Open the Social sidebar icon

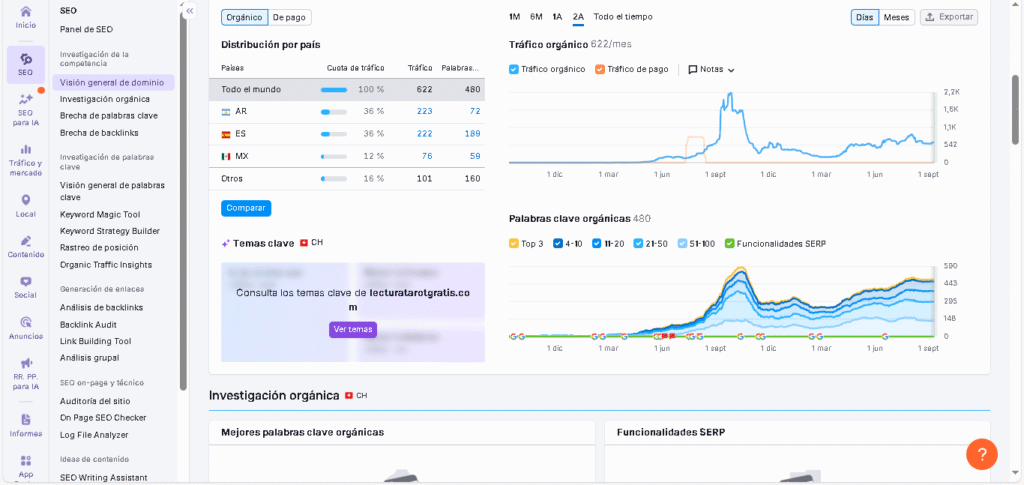coord(25,282)
